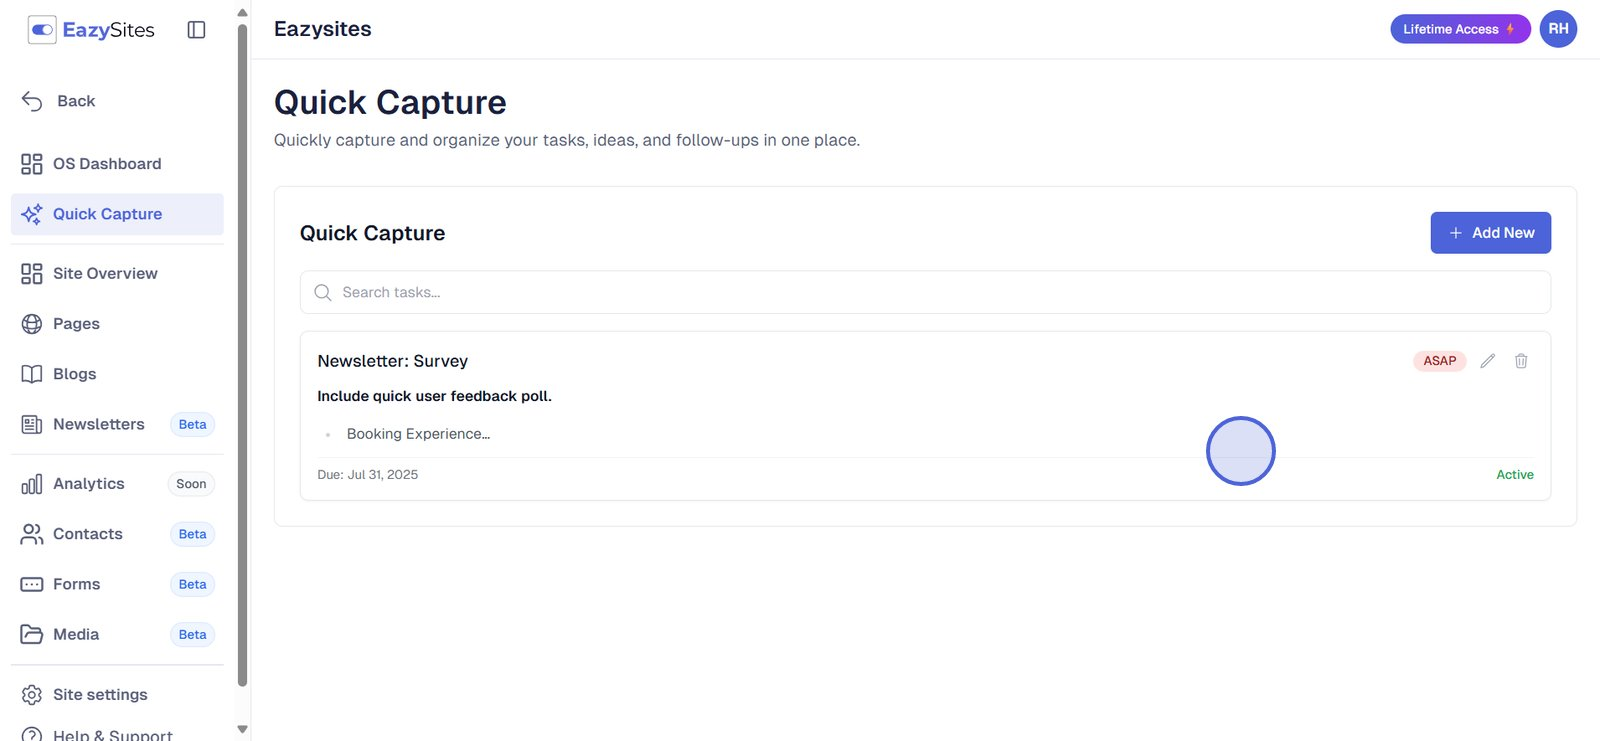
Task: Click the Media folder icon
Action: coord(32,634)
